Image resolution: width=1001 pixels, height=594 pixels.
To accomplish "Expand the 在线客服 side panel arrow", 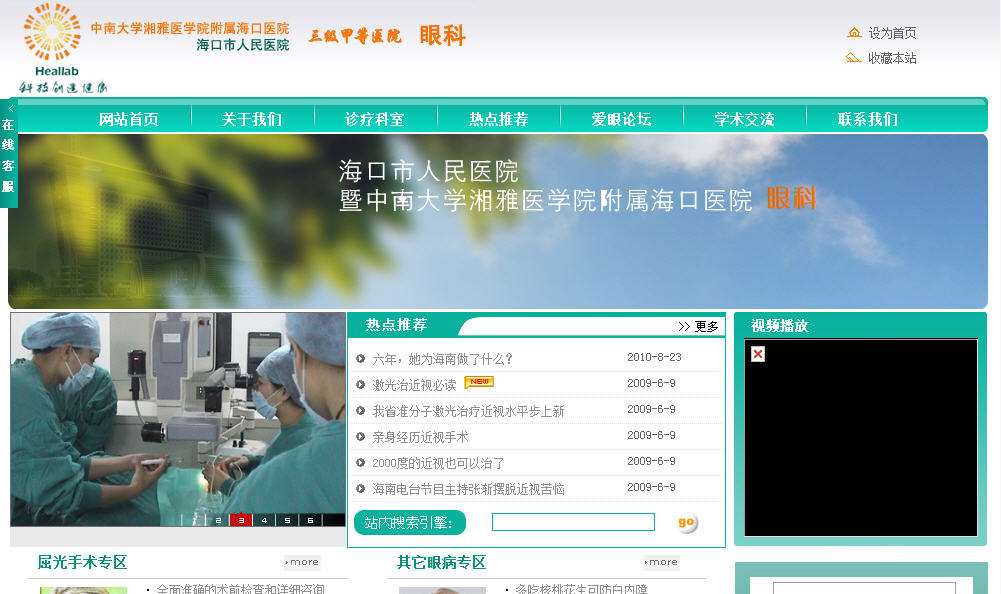I will pyautogui.click(x=11, y=108).
